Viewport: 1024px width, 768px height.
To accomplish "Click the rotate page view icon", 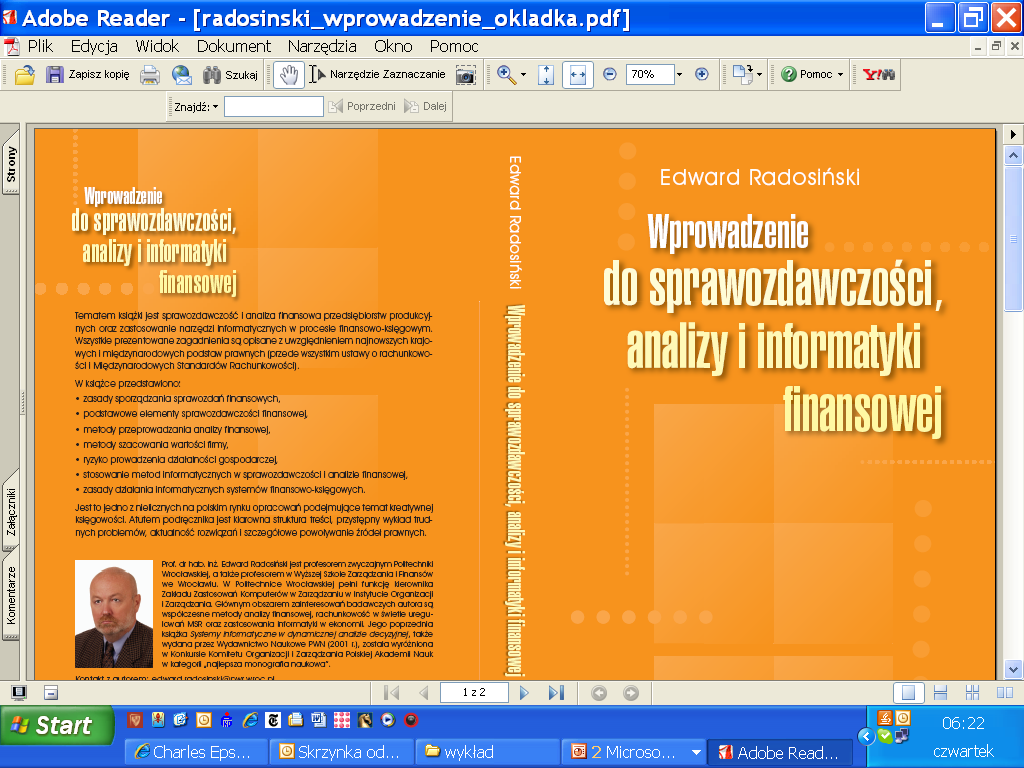I will (x=742, y=74).
